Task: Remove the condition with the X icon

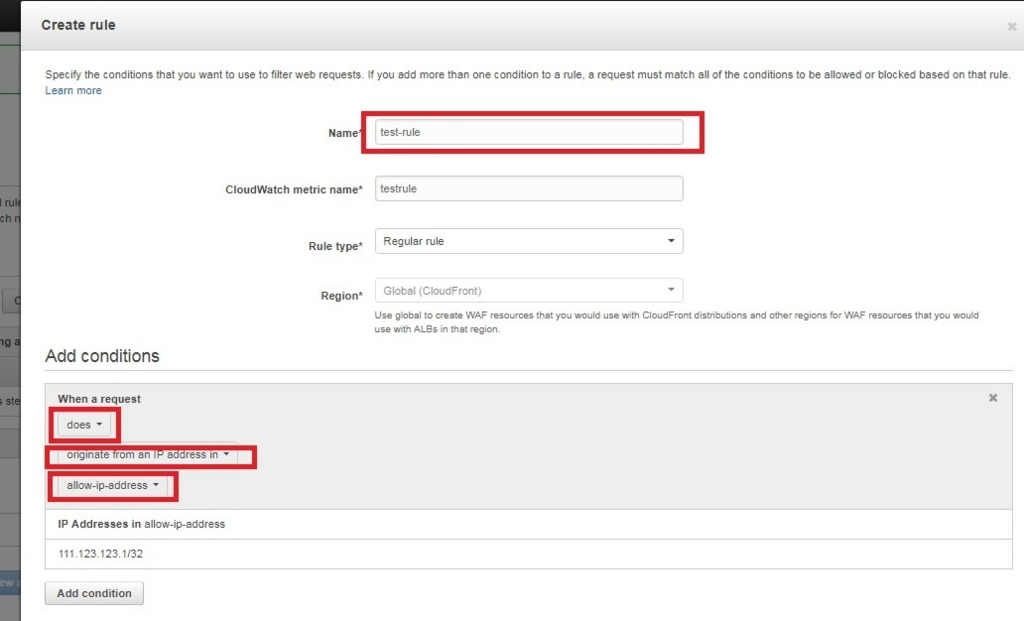Action: (993, 398)
